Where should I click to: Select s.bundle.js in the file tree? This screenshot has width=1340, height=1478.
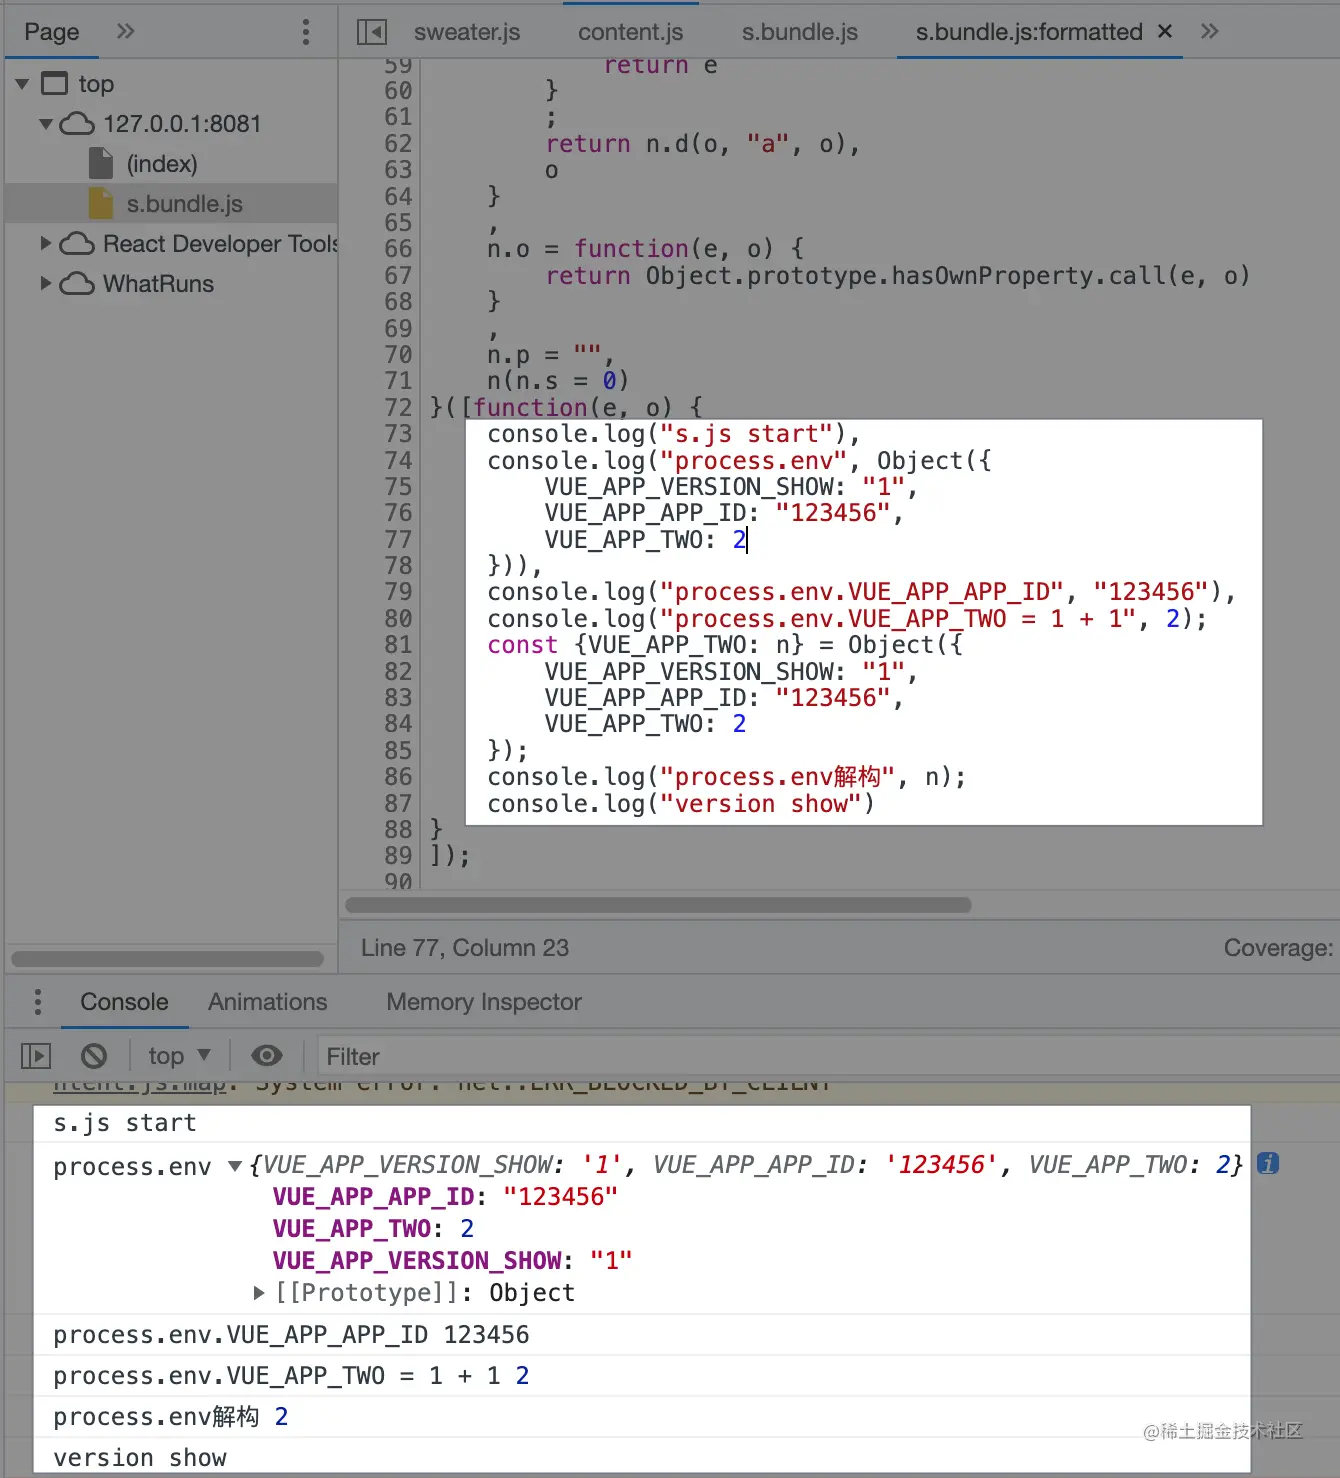click(x=185, y=204)
